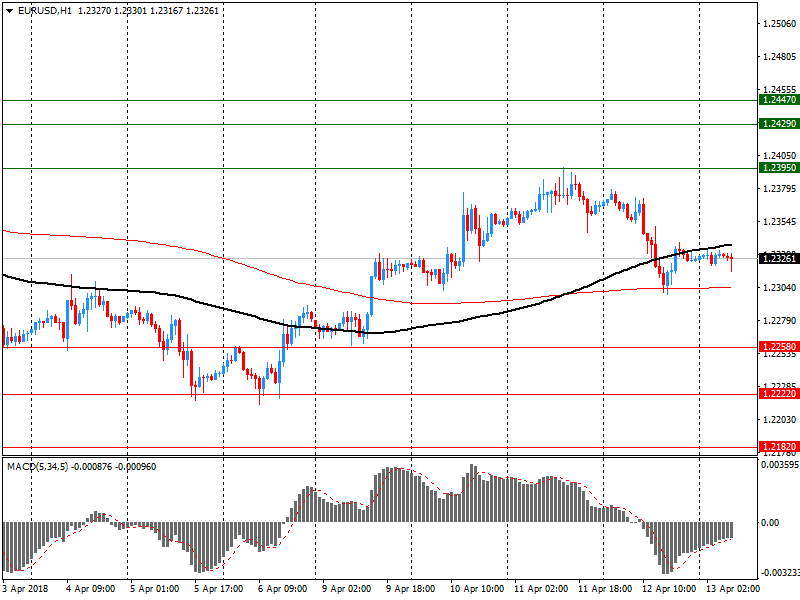
Task: Click the MACD(5,34,5) indicator label
Action: coord(37,467)
